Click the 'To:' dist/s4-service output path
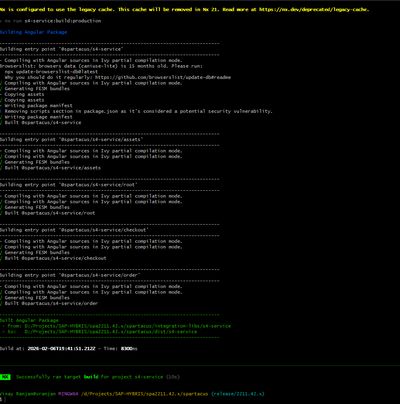 point(110,332)
